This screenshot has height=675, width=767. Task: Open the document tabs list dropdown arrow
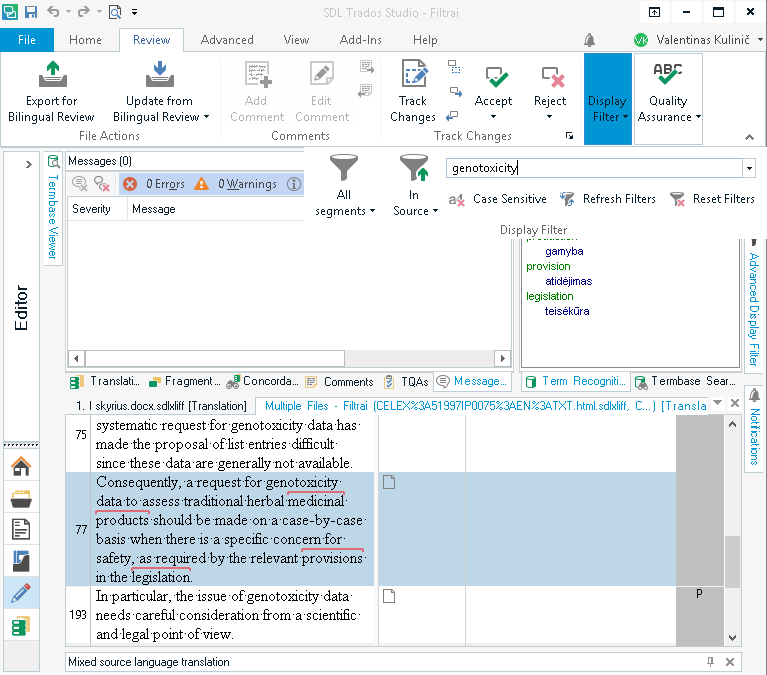pyautogui.click(x=718, y=403)
